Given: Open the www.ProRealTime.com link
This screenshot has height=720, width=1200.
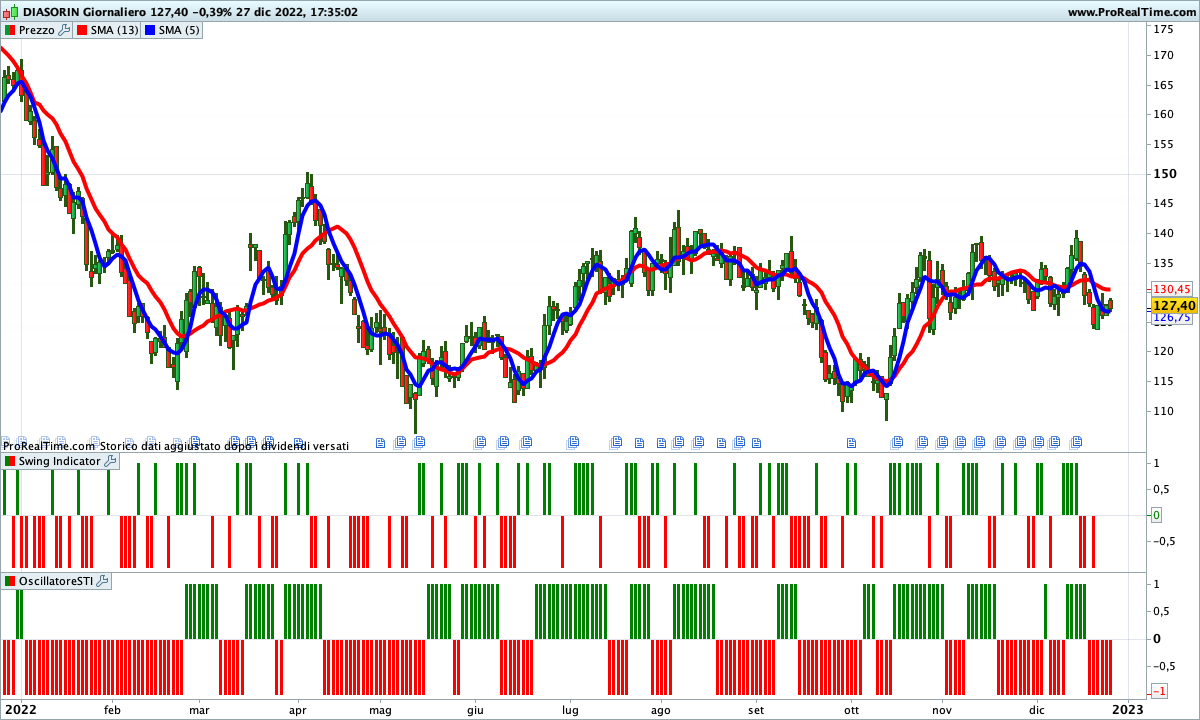Looking at the screenshot, I should coord(1132,12).
